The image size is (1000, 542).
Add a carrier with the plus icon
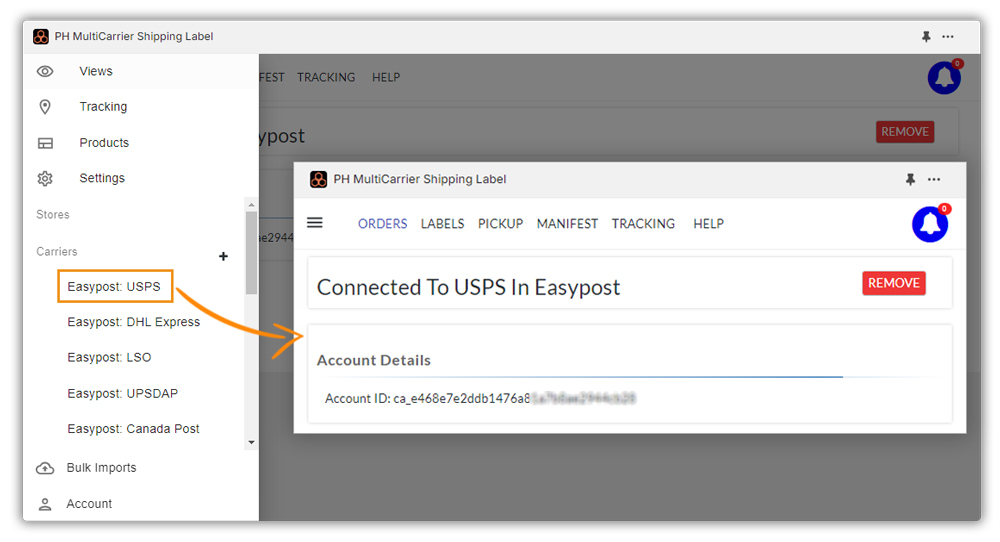(223, 256)
